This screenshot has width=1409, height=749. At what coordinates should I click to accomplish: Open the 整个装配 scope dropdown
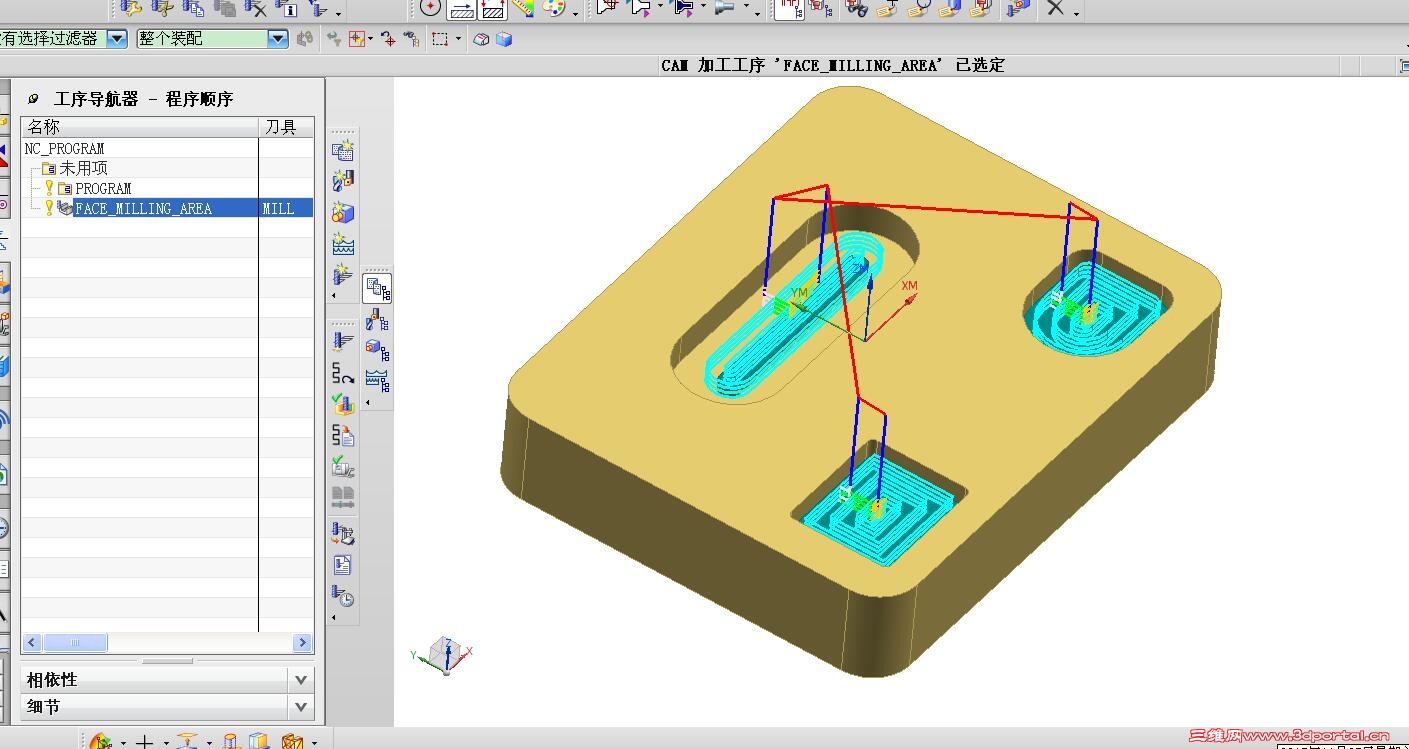278,39
